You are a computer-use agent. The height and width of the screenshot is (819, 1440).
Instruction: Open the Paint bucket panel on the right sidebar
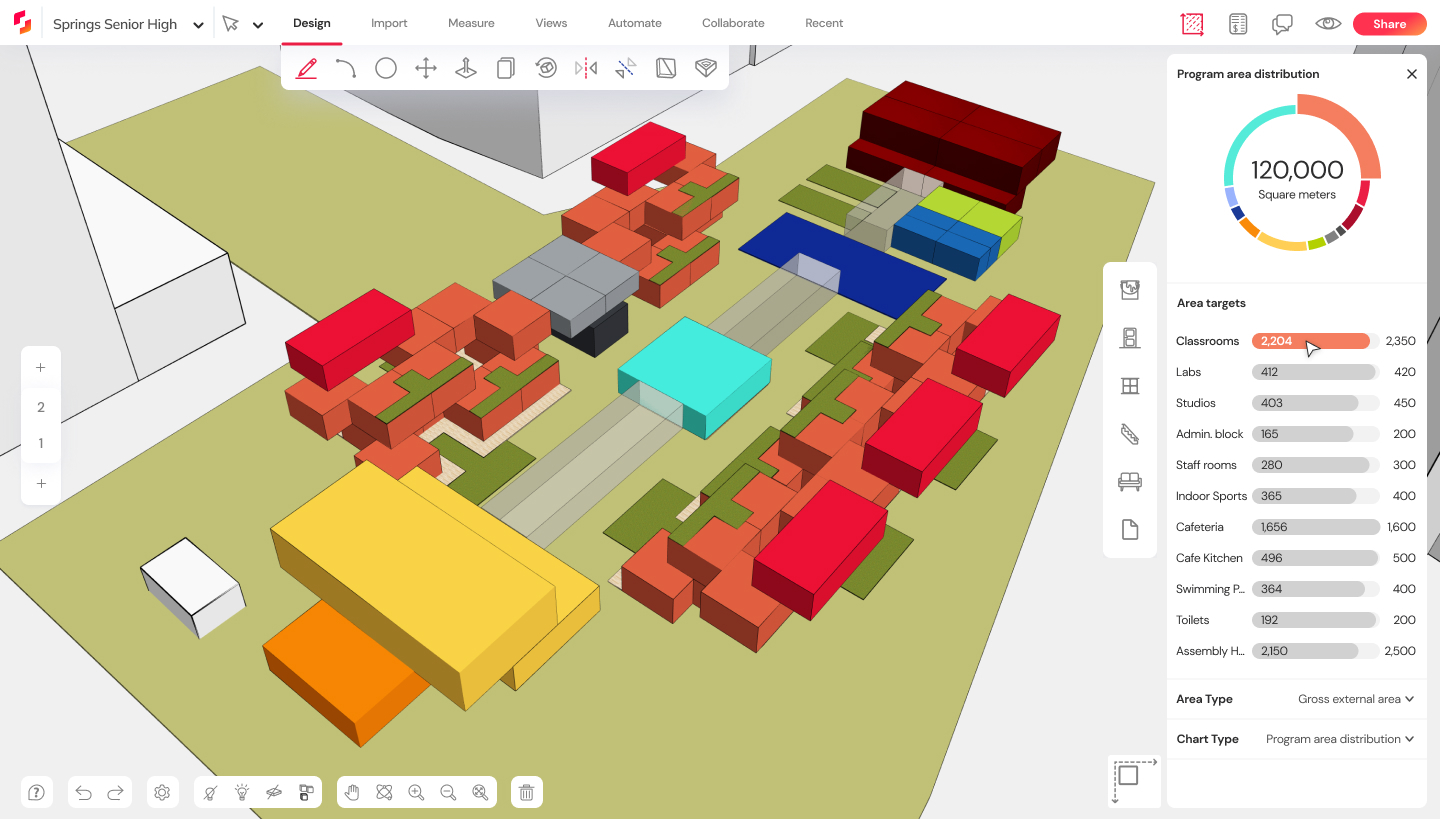pyautogui.click(x=1130, y=289)
